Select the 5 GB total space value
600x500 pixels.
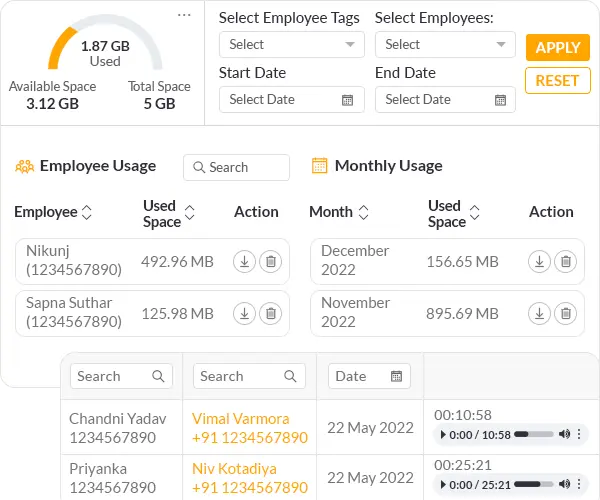pos(160,104)
